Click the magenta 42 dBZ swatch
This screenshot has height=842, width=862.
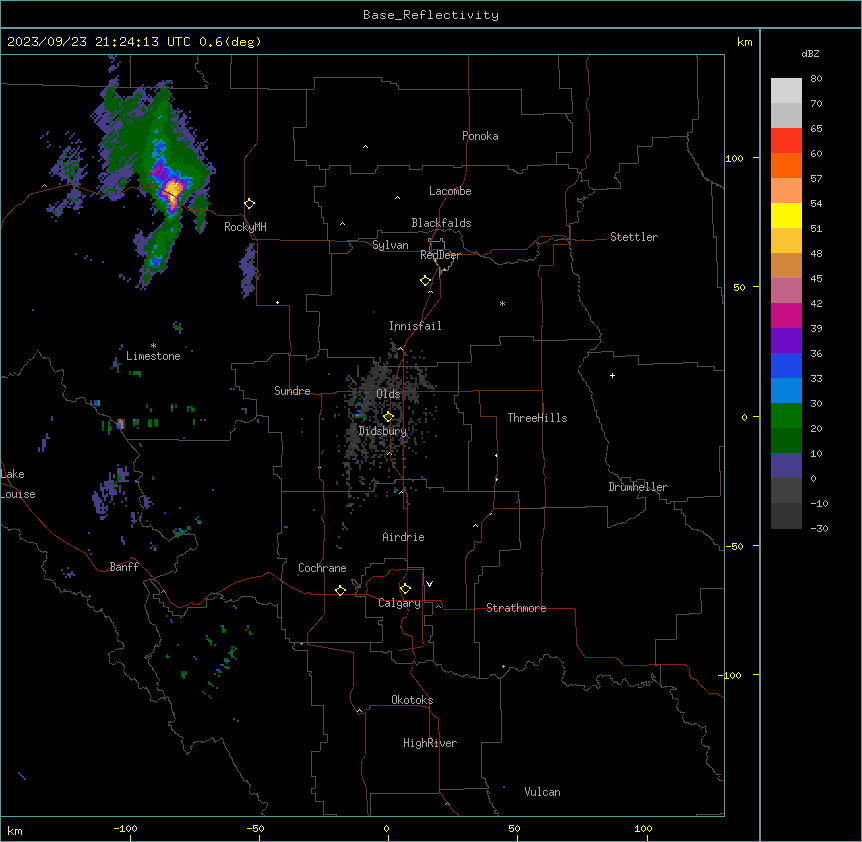coord(786,315)
